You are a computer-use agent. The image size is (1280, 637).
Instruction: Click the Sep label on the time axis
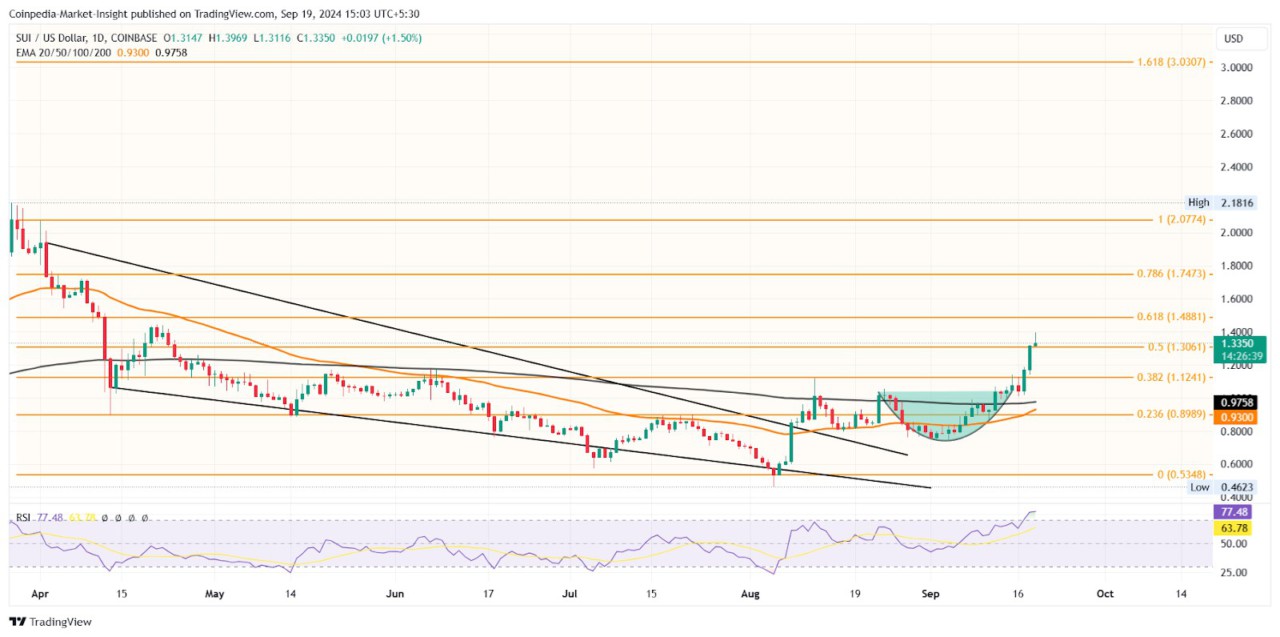(930, 593)
